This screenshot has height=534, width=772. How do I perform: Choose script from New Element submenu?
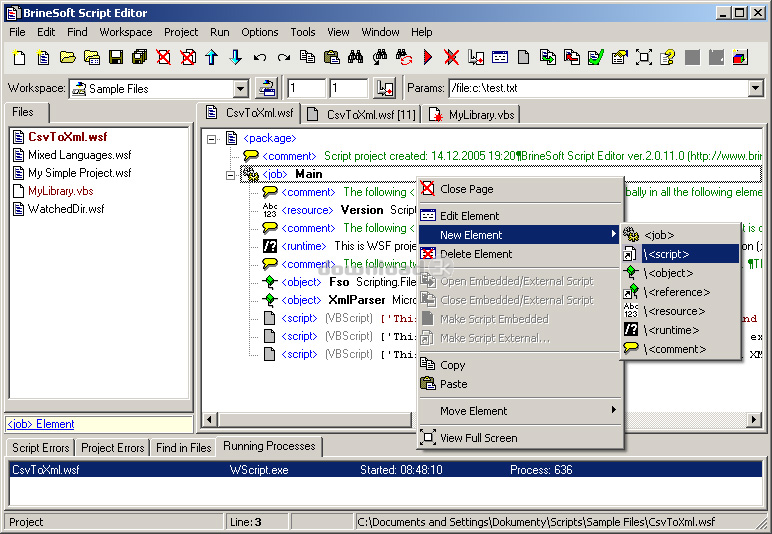[x=680, y=254]
